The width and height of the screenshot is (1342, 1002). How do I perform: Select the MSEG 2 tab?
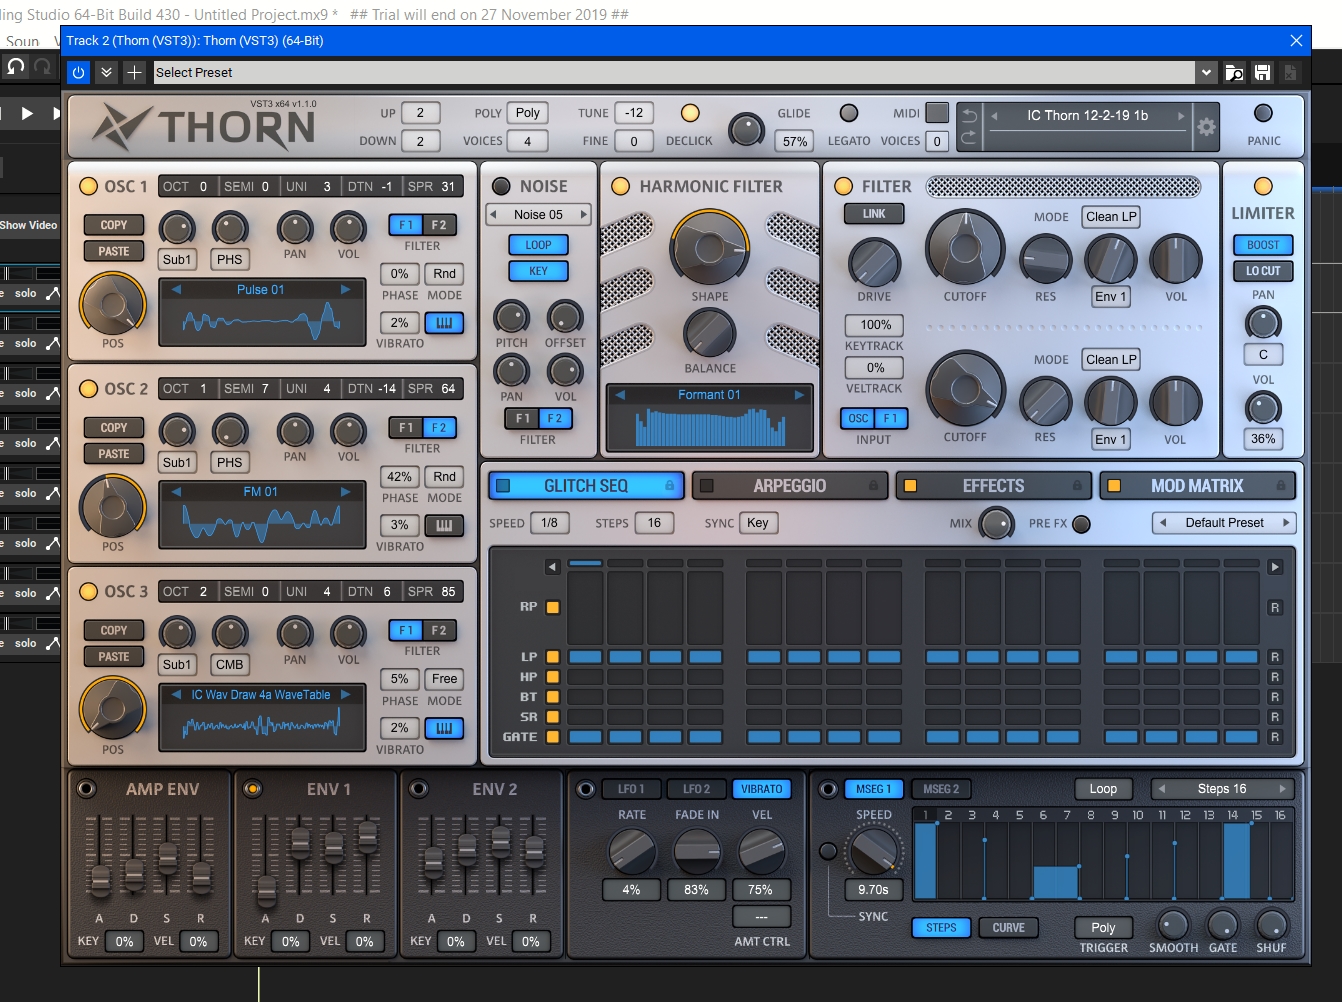point(941,789)
